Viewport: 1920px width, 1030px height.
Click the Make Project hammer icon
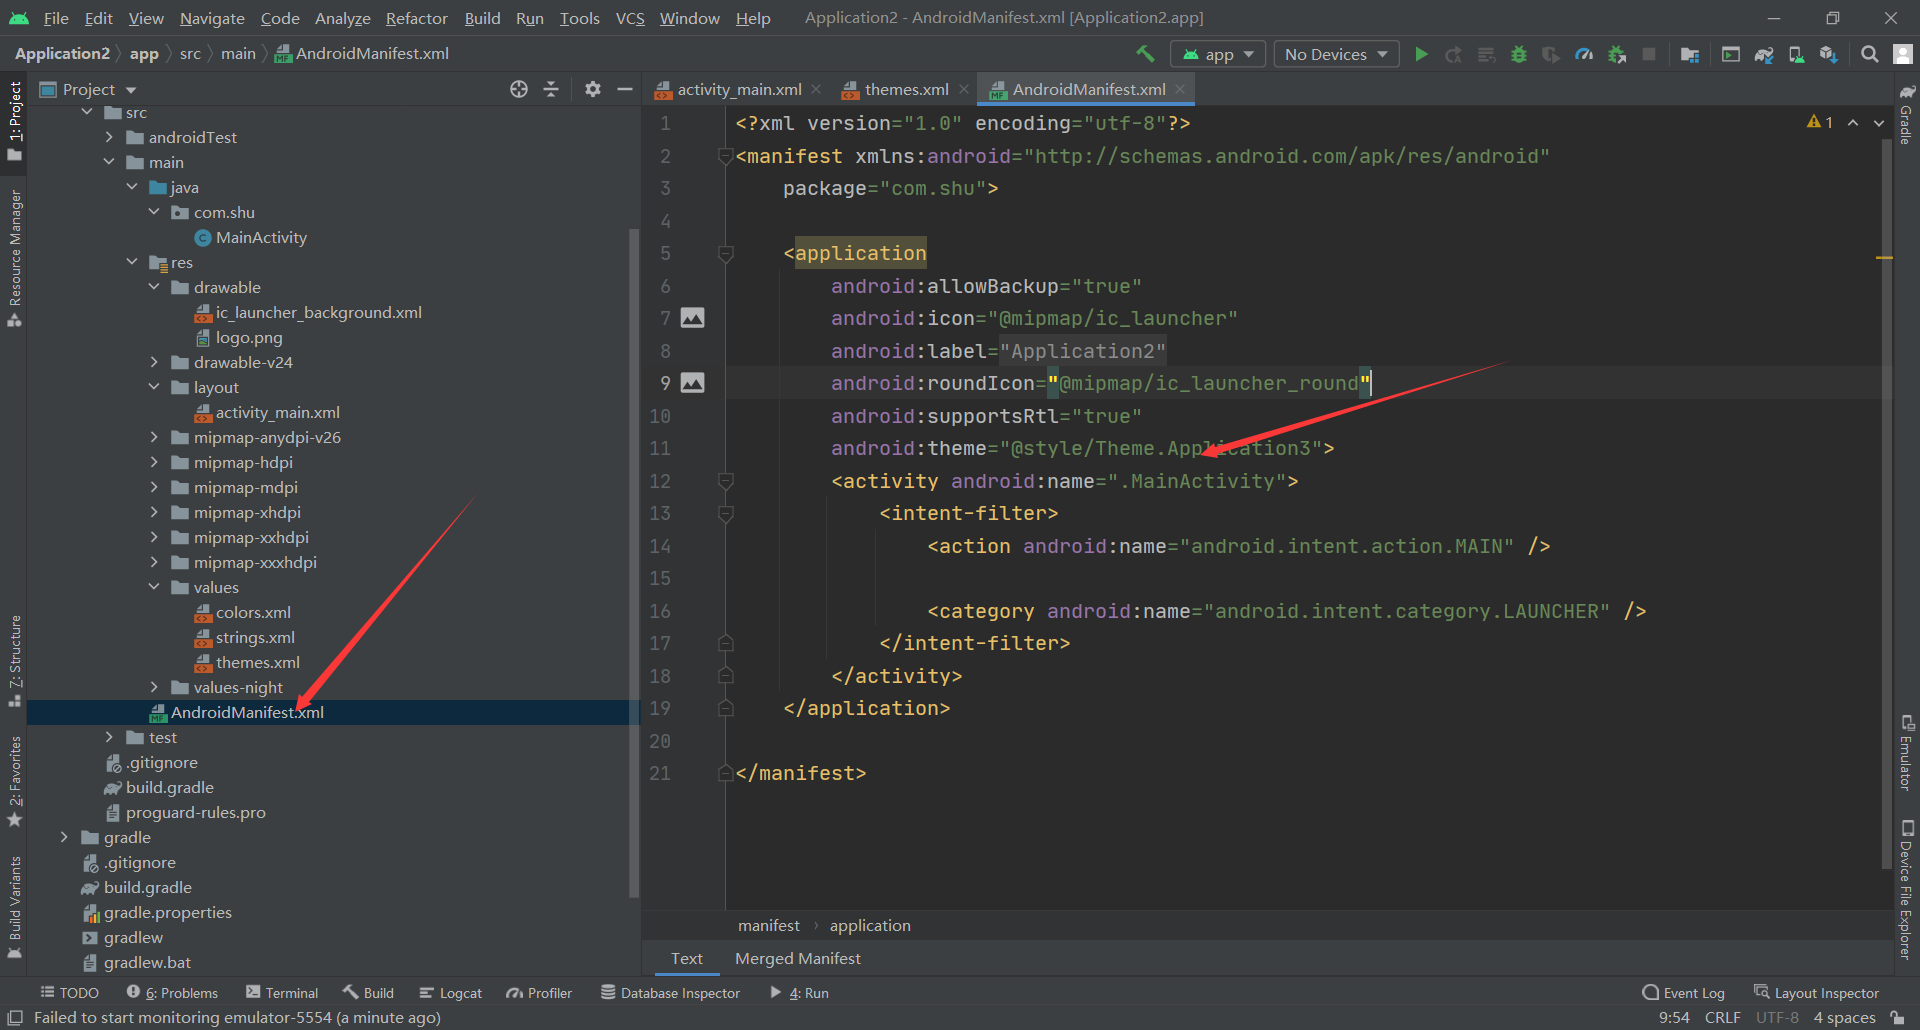click(x=1145, y=54)
